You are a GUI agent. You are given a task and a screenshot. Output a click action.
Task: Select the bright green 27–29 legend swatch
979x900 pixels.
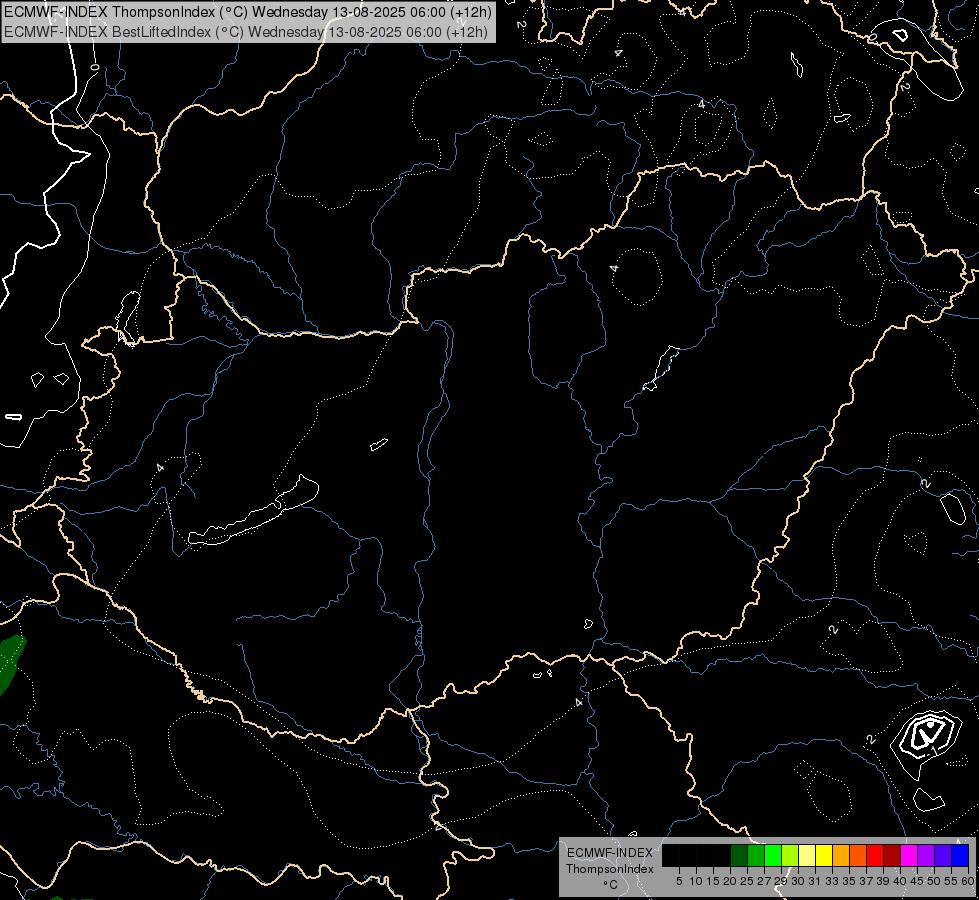click(772, 855)
